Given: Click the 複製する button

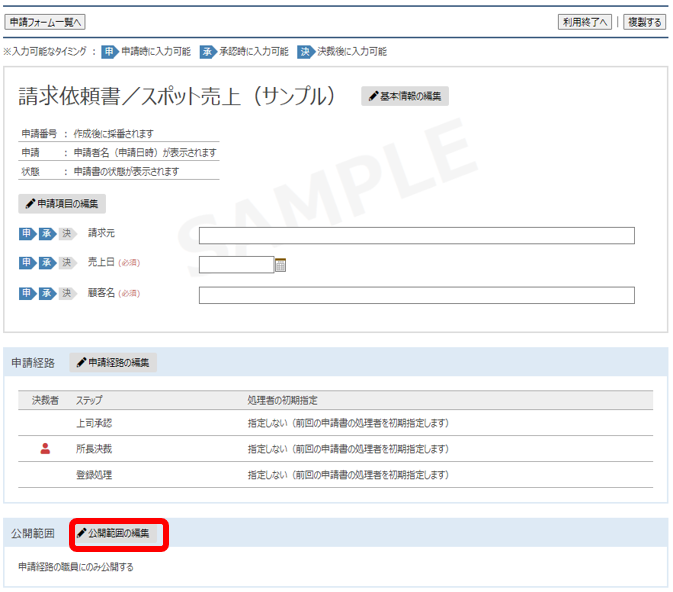Looking at the screenshot, I should coord(643,22).
